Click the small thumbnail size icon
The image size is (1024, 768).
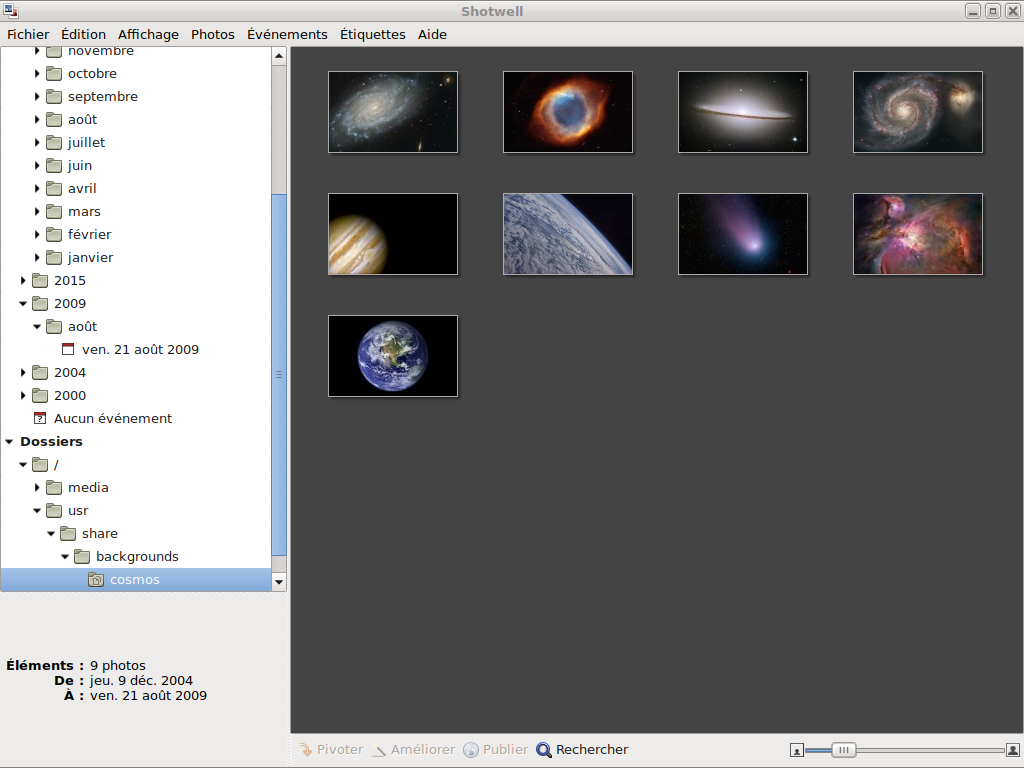[x=797, y=750]
